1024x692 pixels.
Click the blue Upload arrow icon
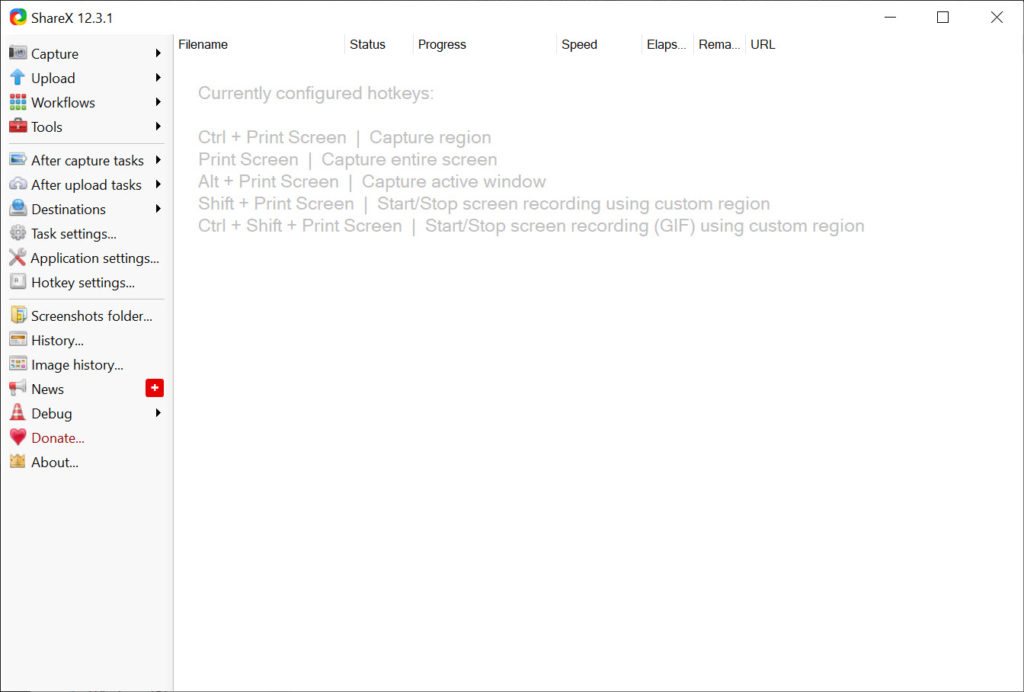(x=18, y=78)
